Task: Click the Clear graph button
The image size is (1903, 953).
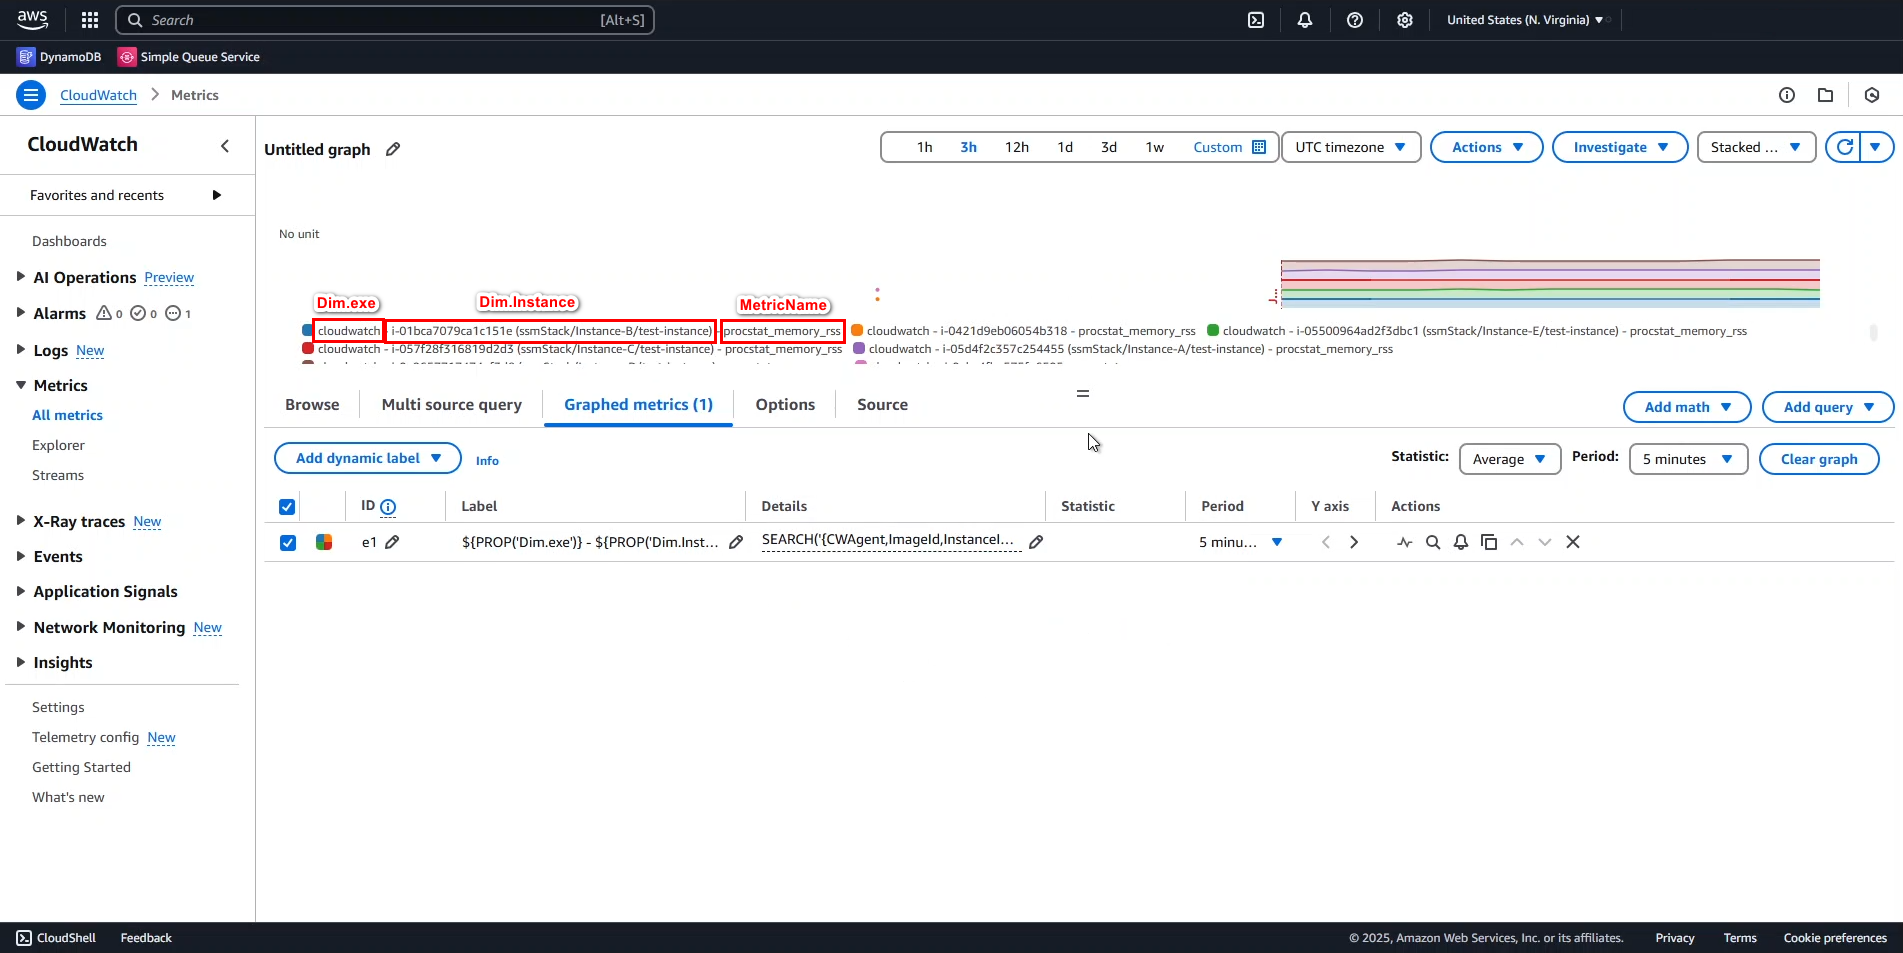Action: (x=1818, y=458)
